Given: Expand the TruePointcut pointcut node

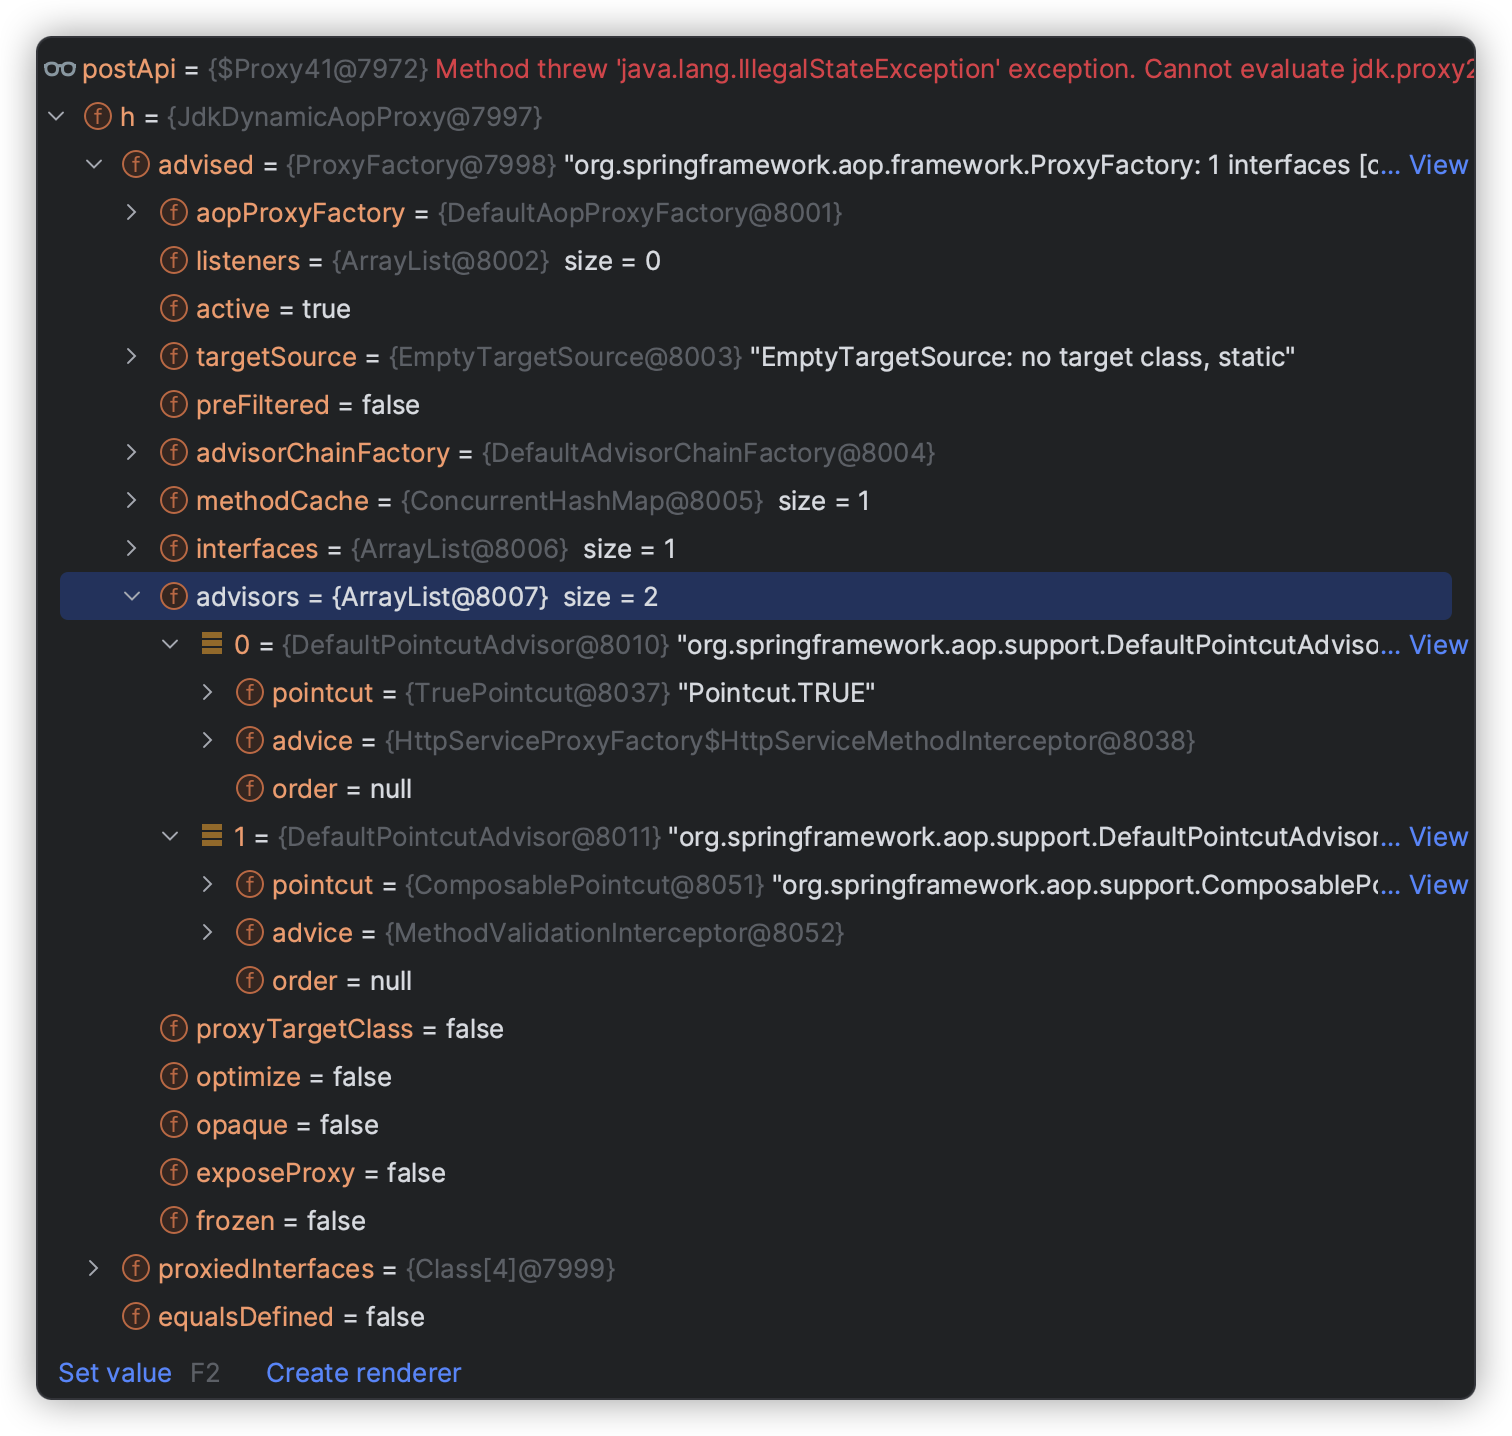Looking at the screenshot, I should (x=207, y=693).
